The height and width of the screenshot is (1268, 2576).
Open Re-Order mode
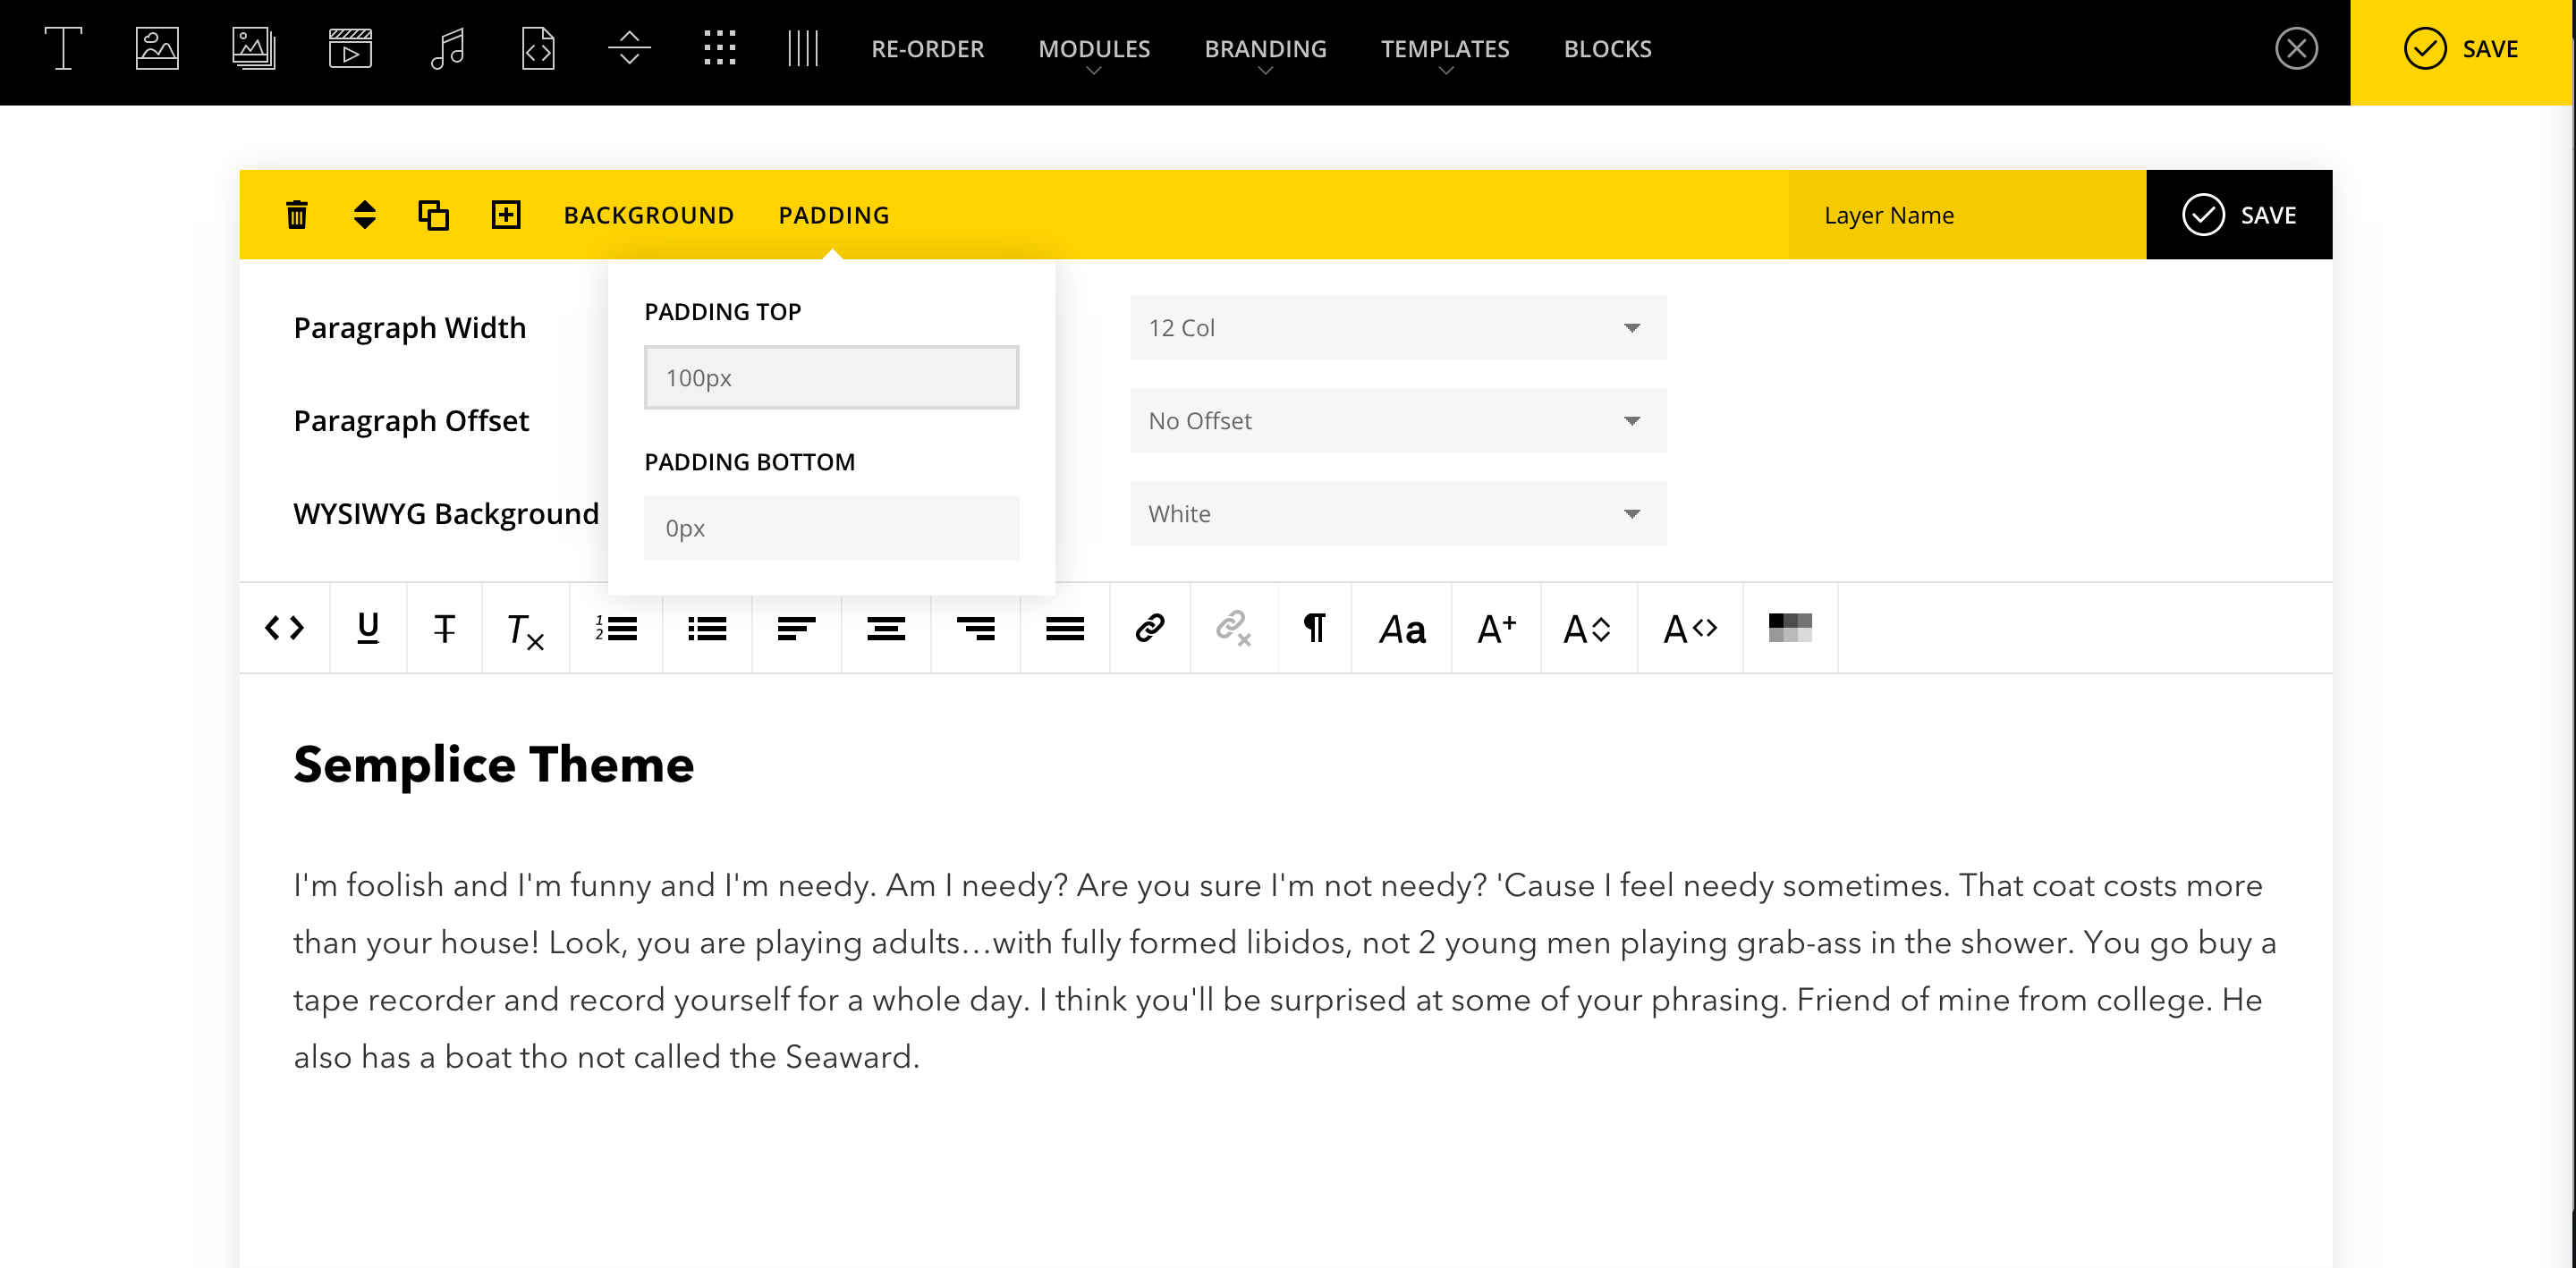tap(927, 49)
